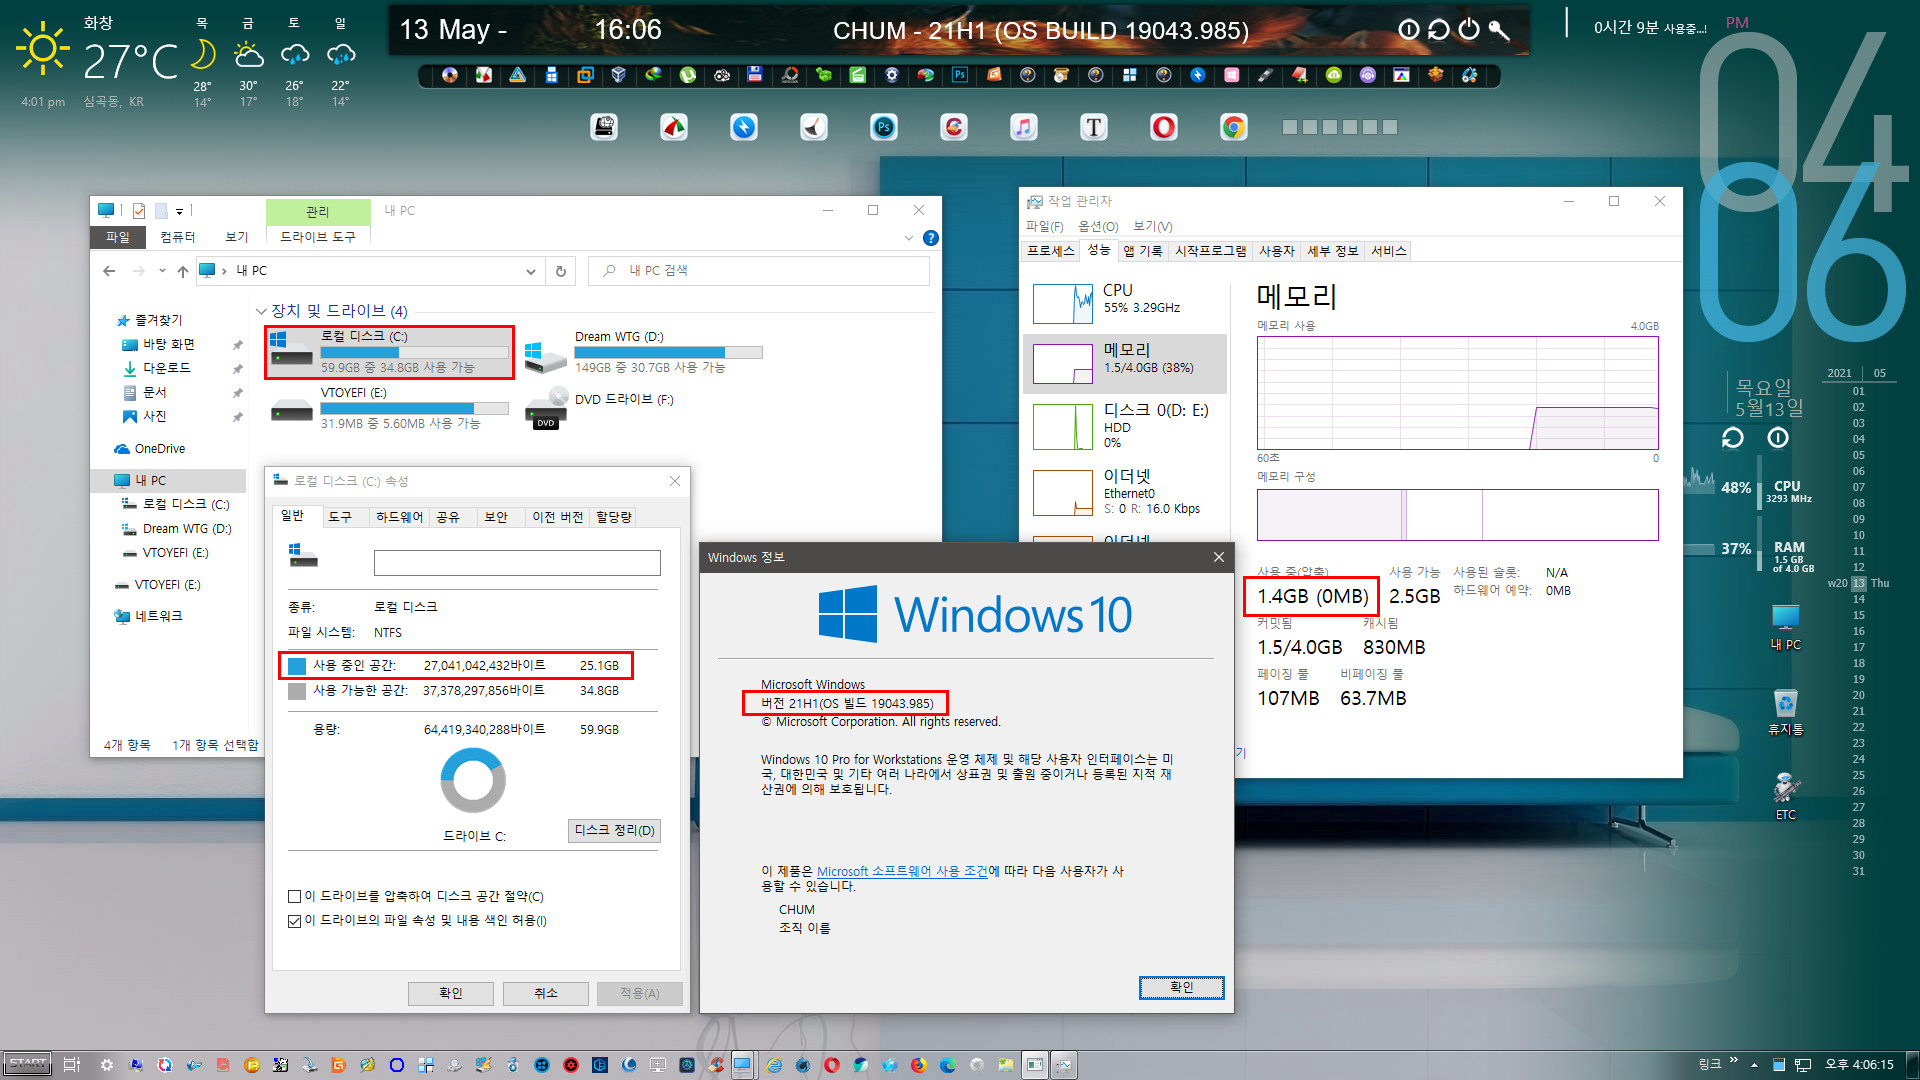The height and width of the screenshot is (1080, 1920).
Task: Expand the ribbon with the chevron
Action: [909, 238]
